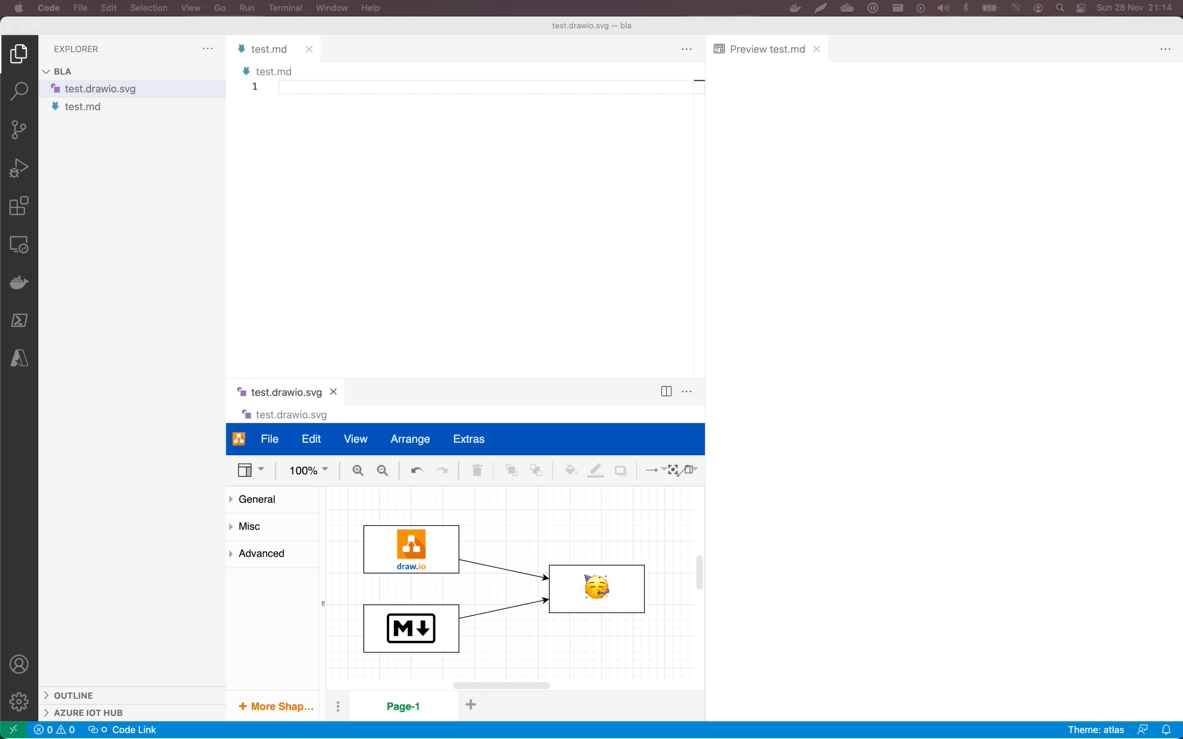
Task: Click the vertical scrollbar of the canvas
Action: point(699,572)
